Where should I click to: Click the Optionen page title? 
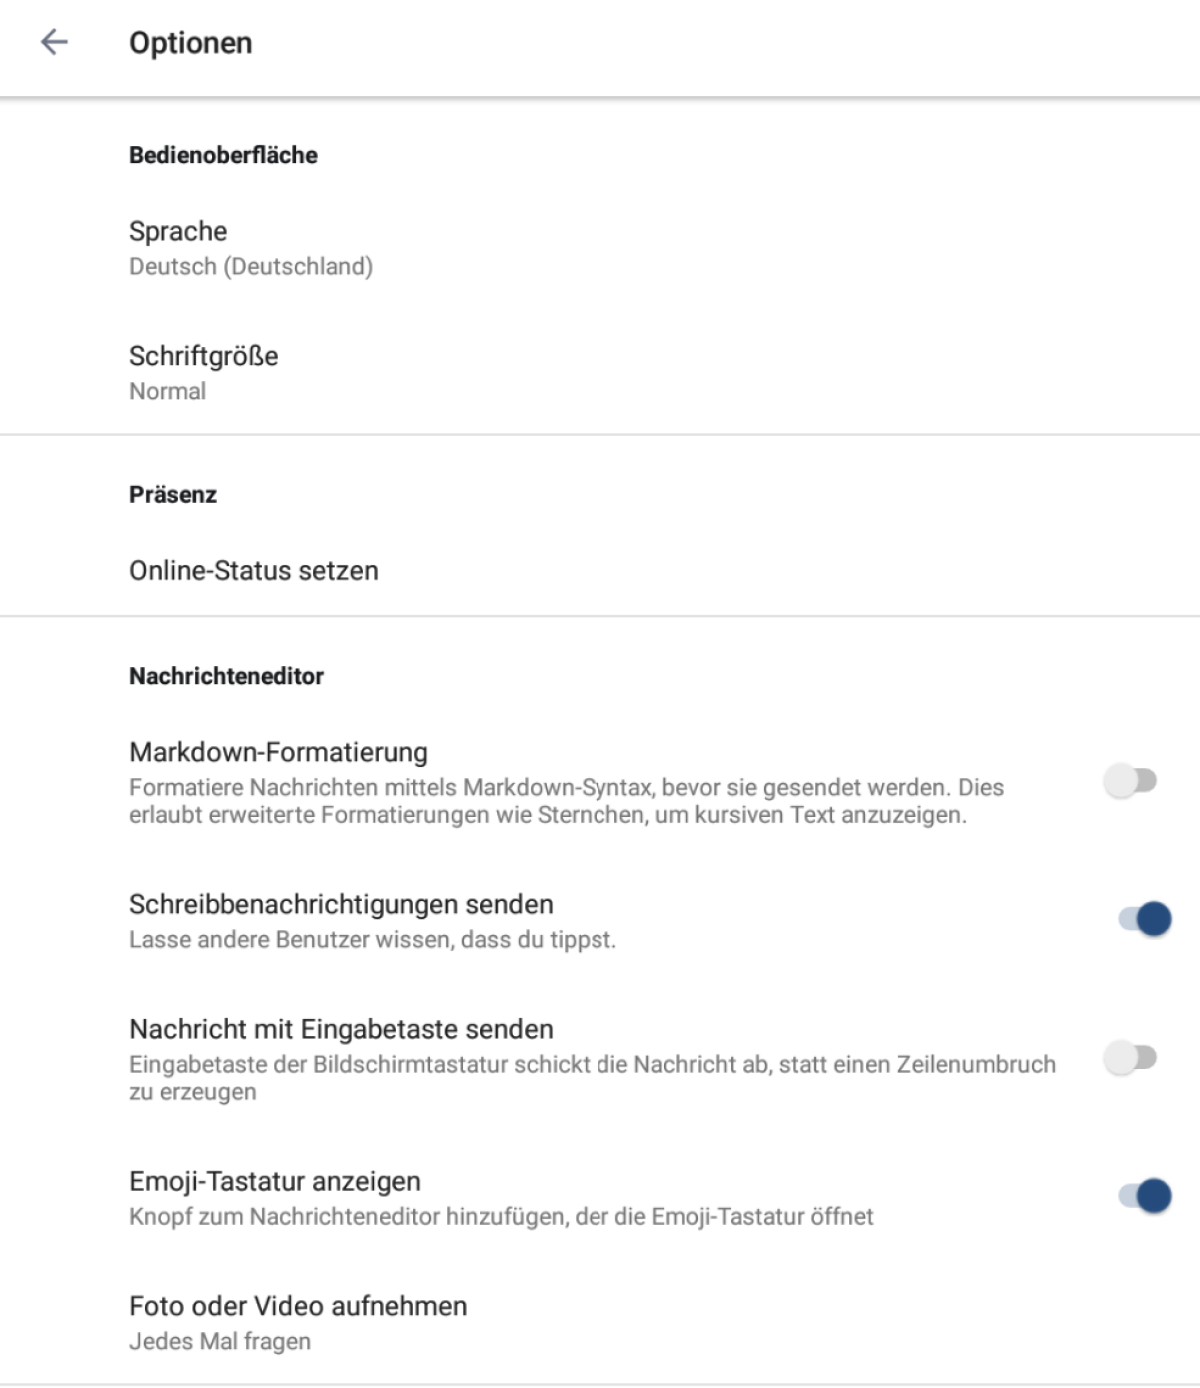pos(190,43)
